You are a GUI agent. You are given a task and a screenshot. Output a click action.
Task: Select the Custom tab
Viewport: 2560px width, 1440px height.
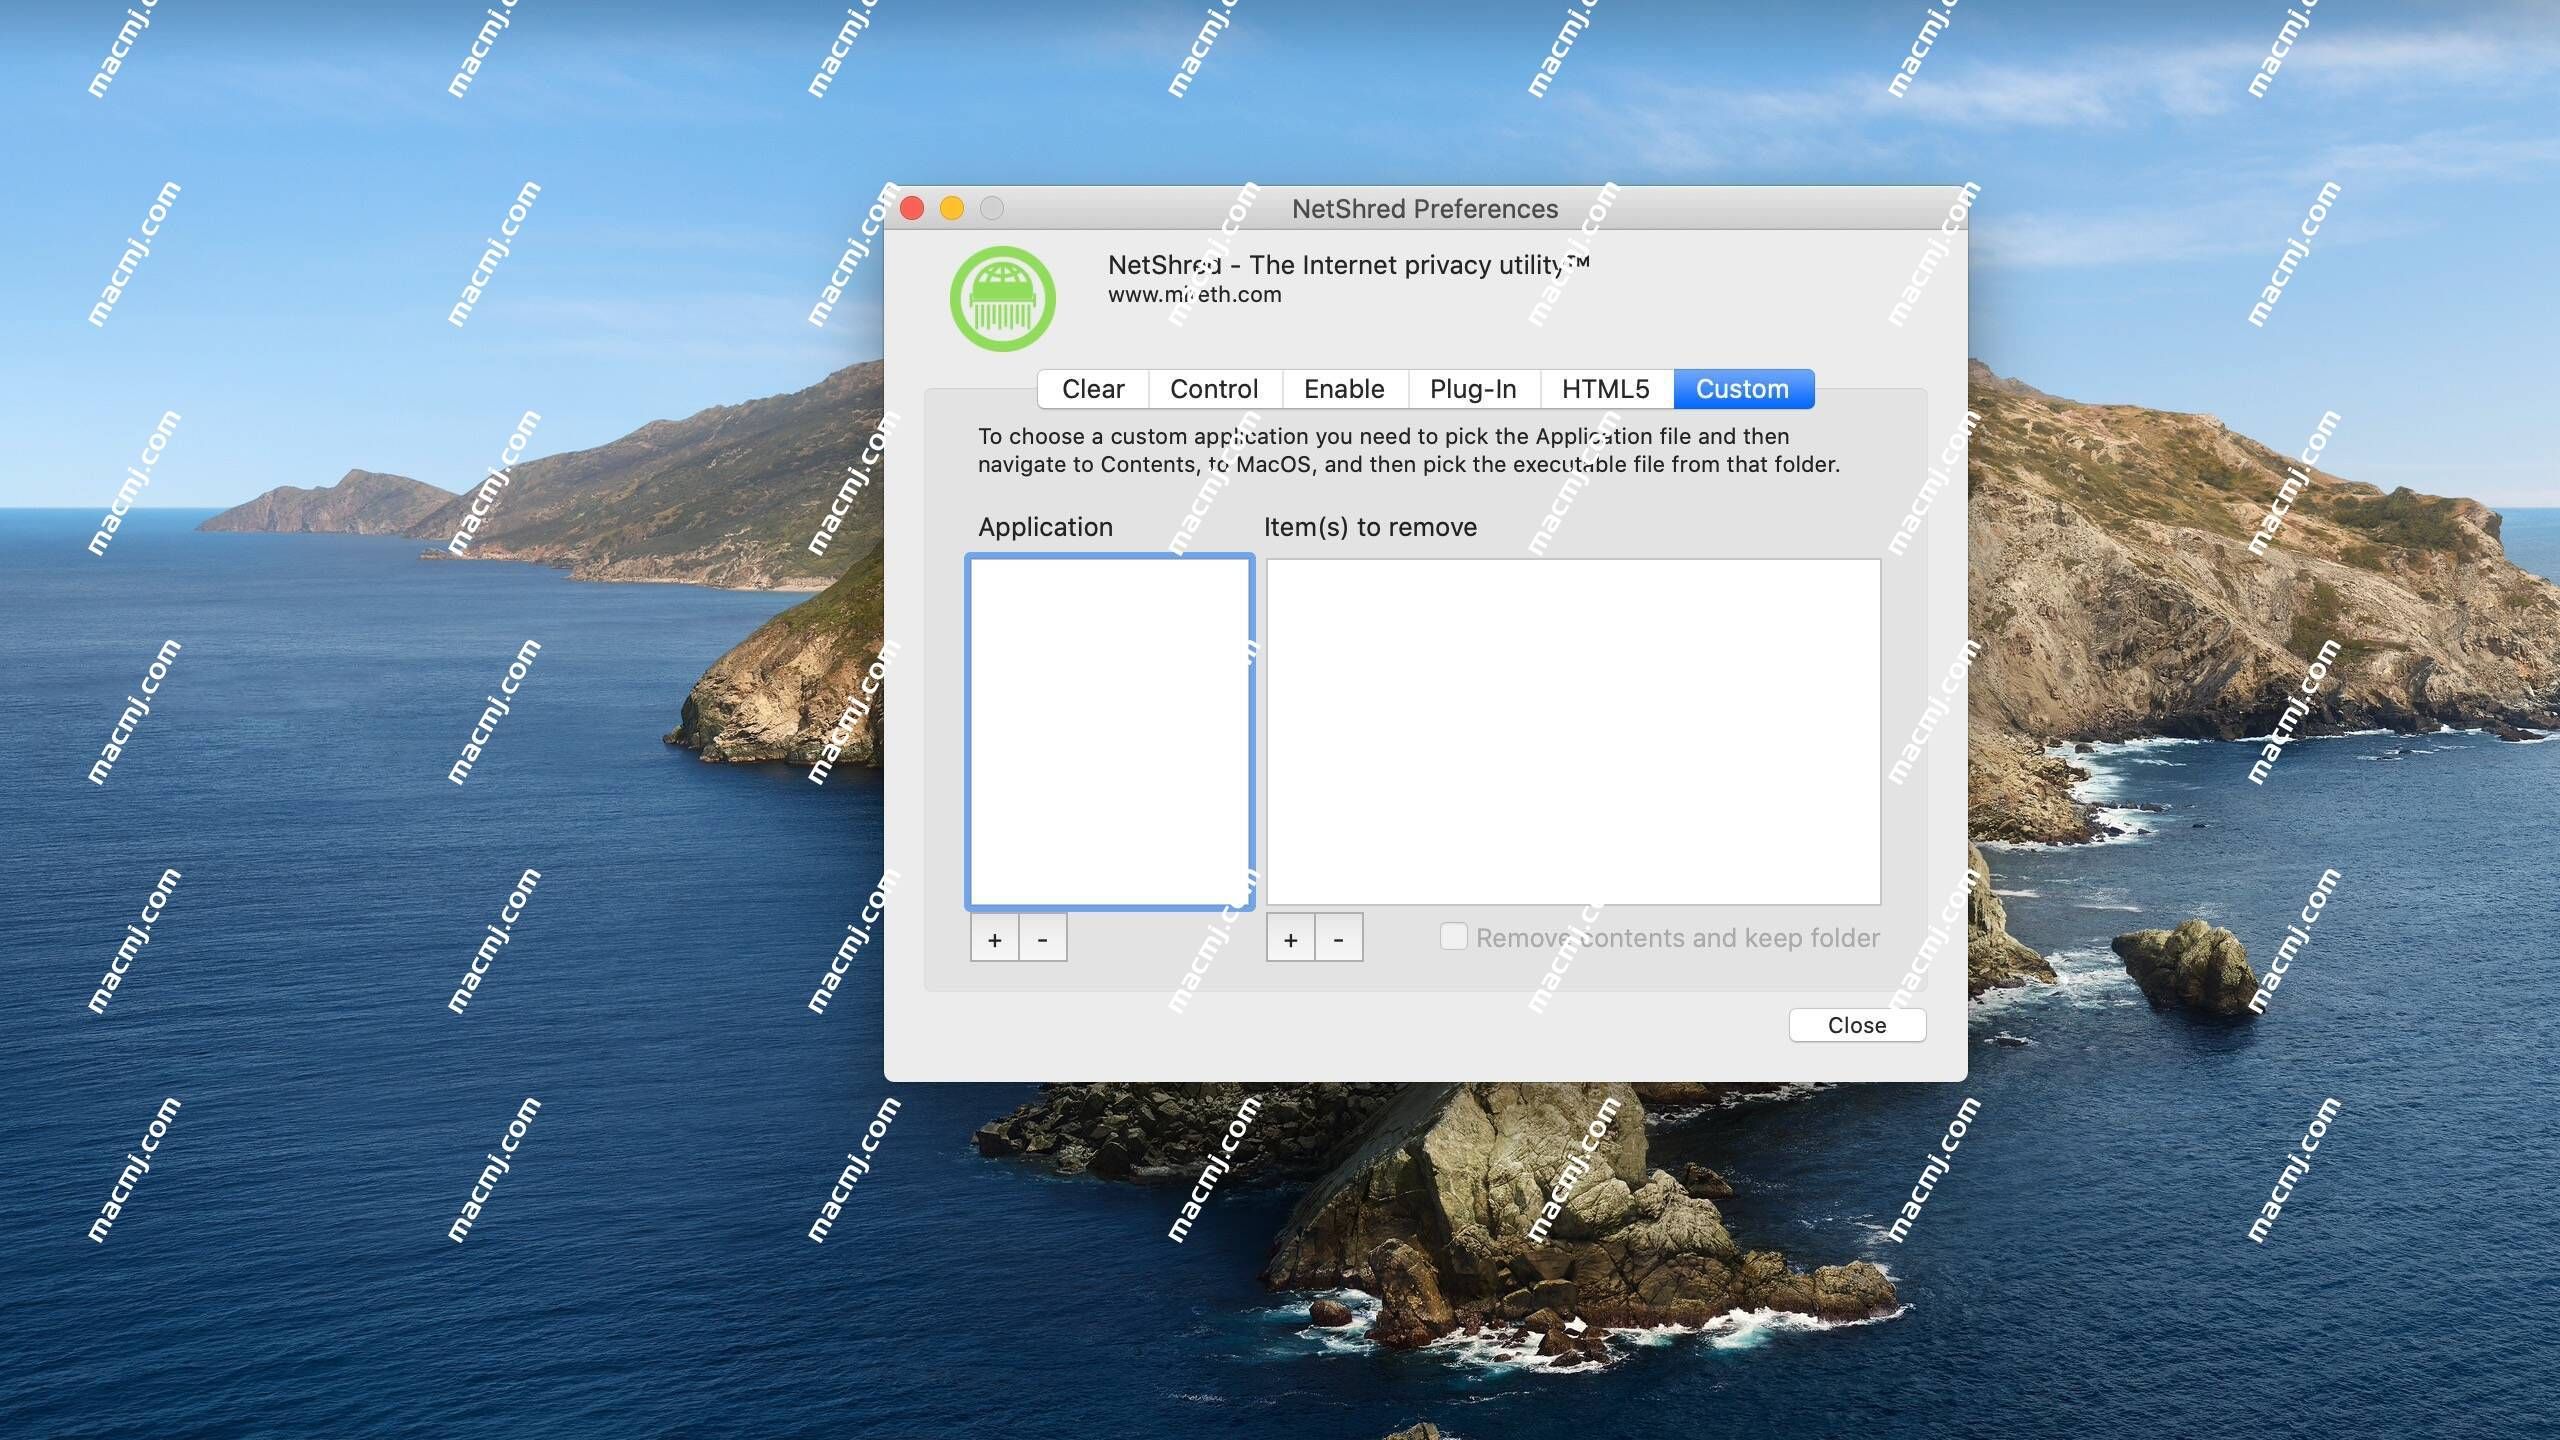[x=1743, y=389]
